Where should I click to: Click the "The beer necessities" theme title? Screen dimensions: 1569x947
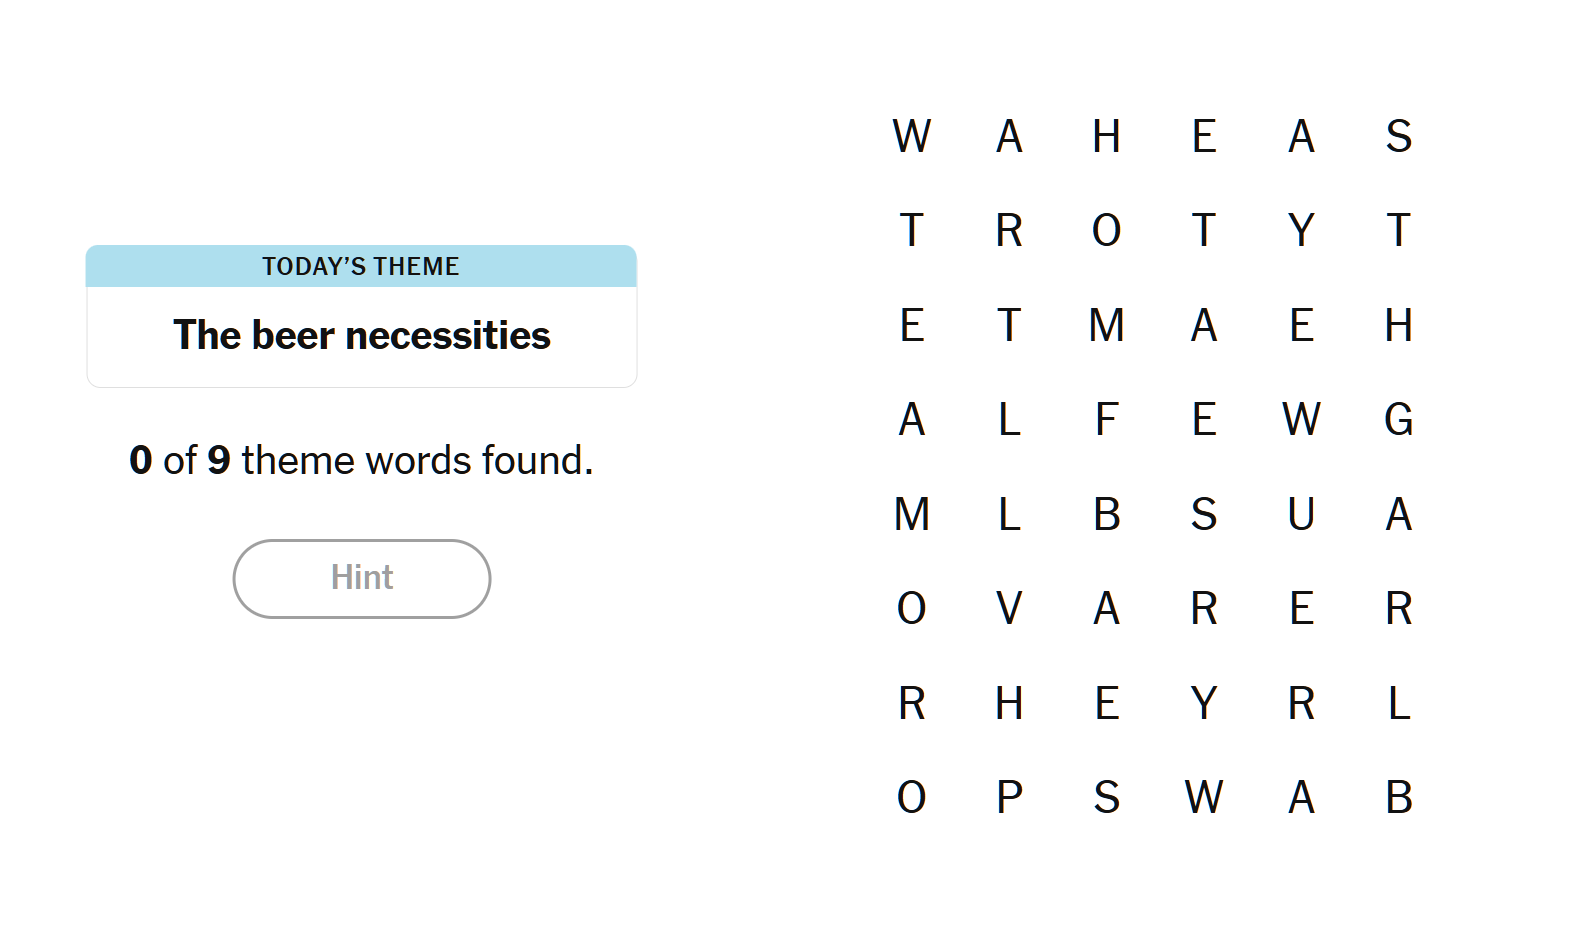point(362,335)
